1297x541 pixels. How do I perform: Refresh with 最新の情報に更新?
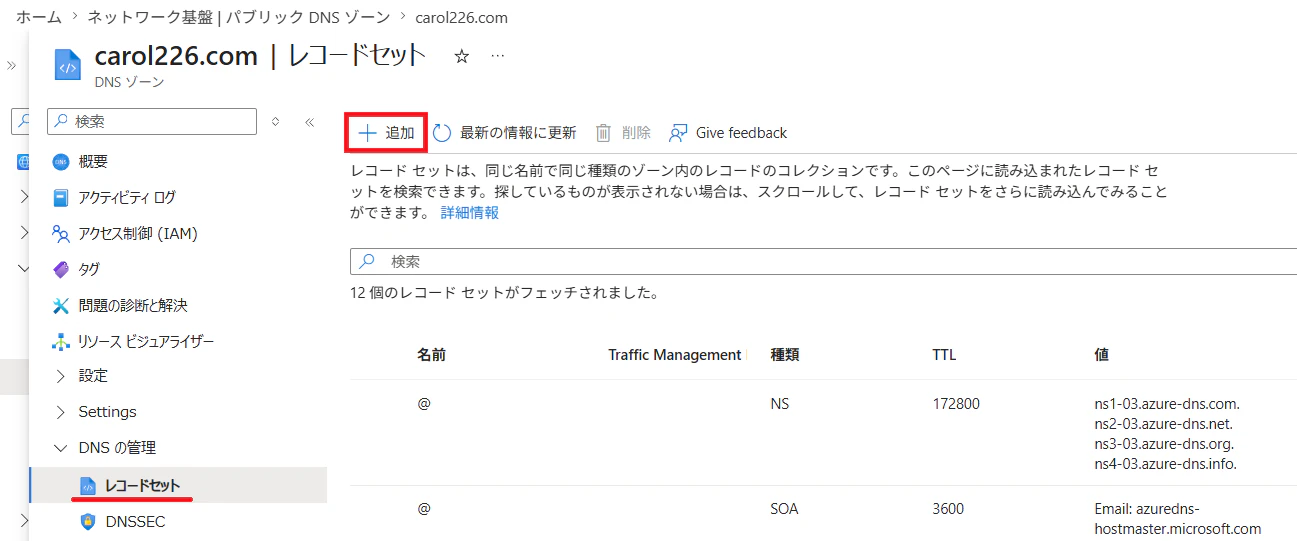click(x=505, y=133)
